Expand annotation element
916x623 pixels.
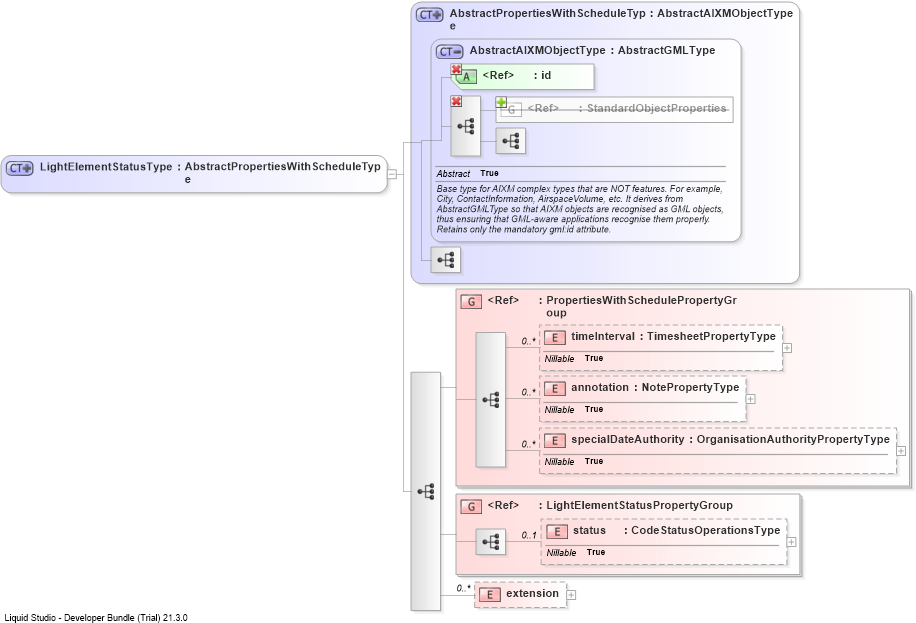(x=751, y=399)
